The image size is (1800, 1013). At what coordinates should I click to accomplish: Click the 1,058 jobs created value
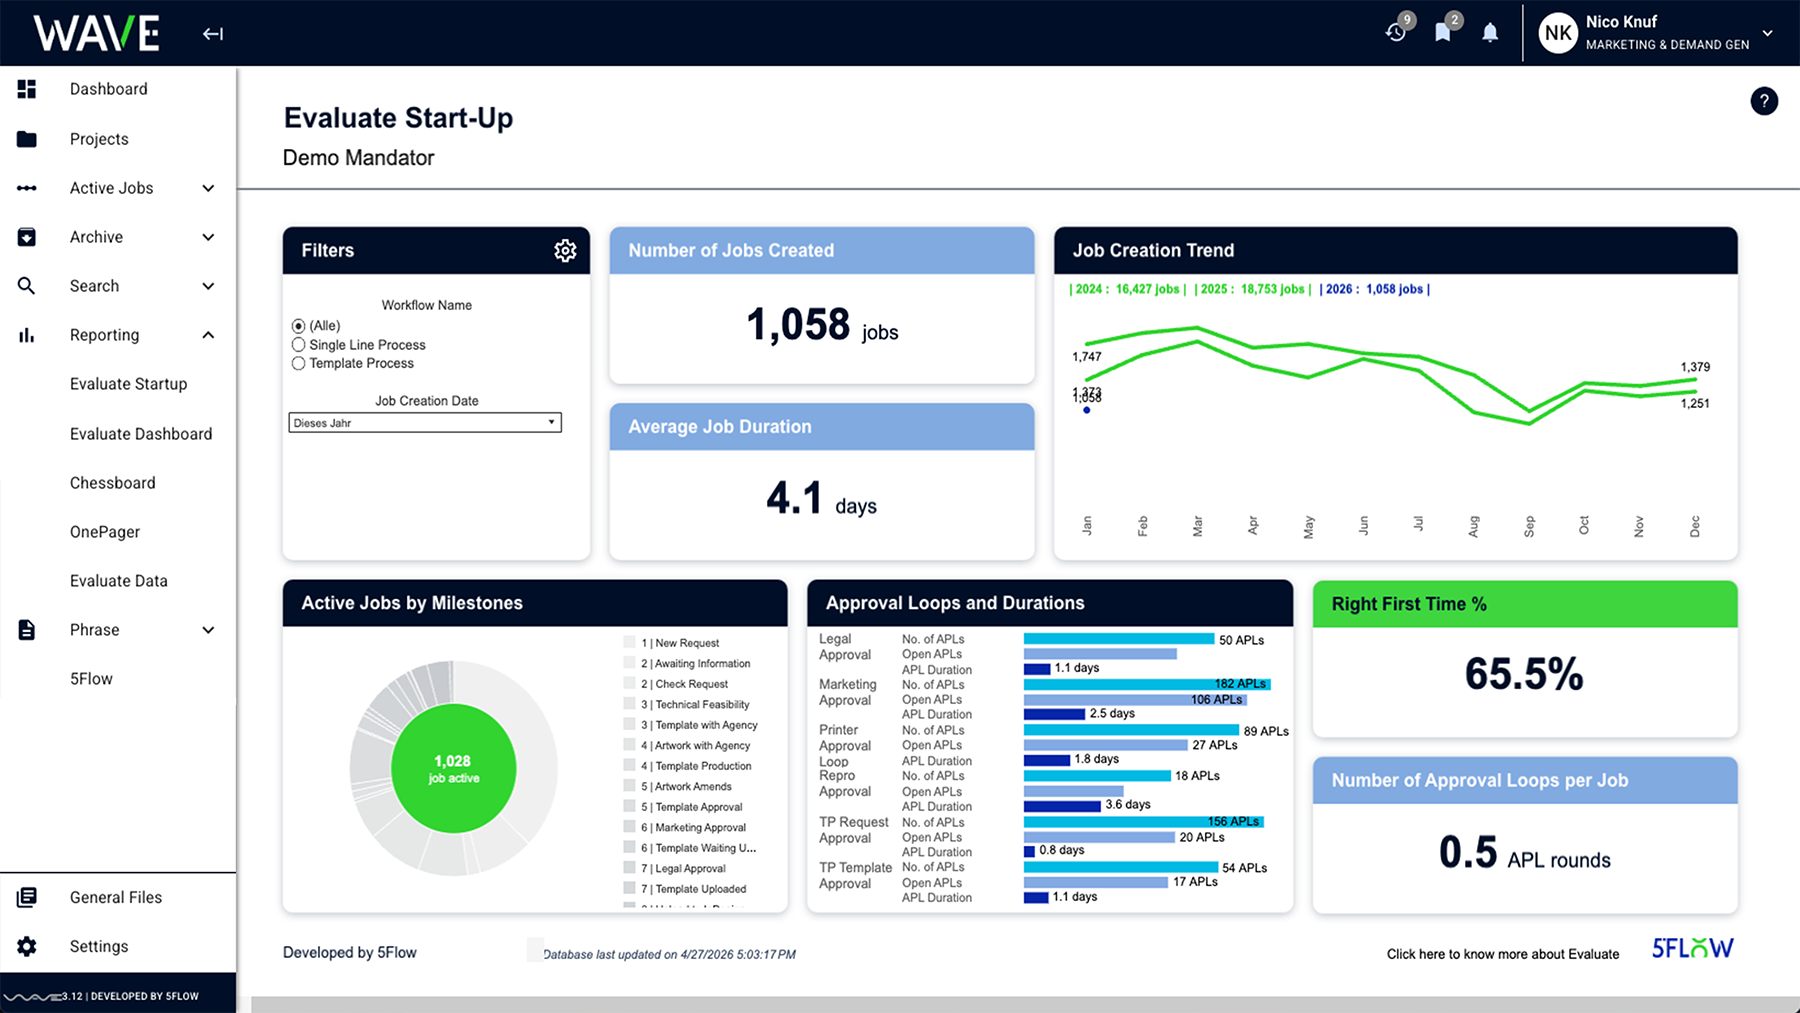pyautogui.click(x=822, y=325)
